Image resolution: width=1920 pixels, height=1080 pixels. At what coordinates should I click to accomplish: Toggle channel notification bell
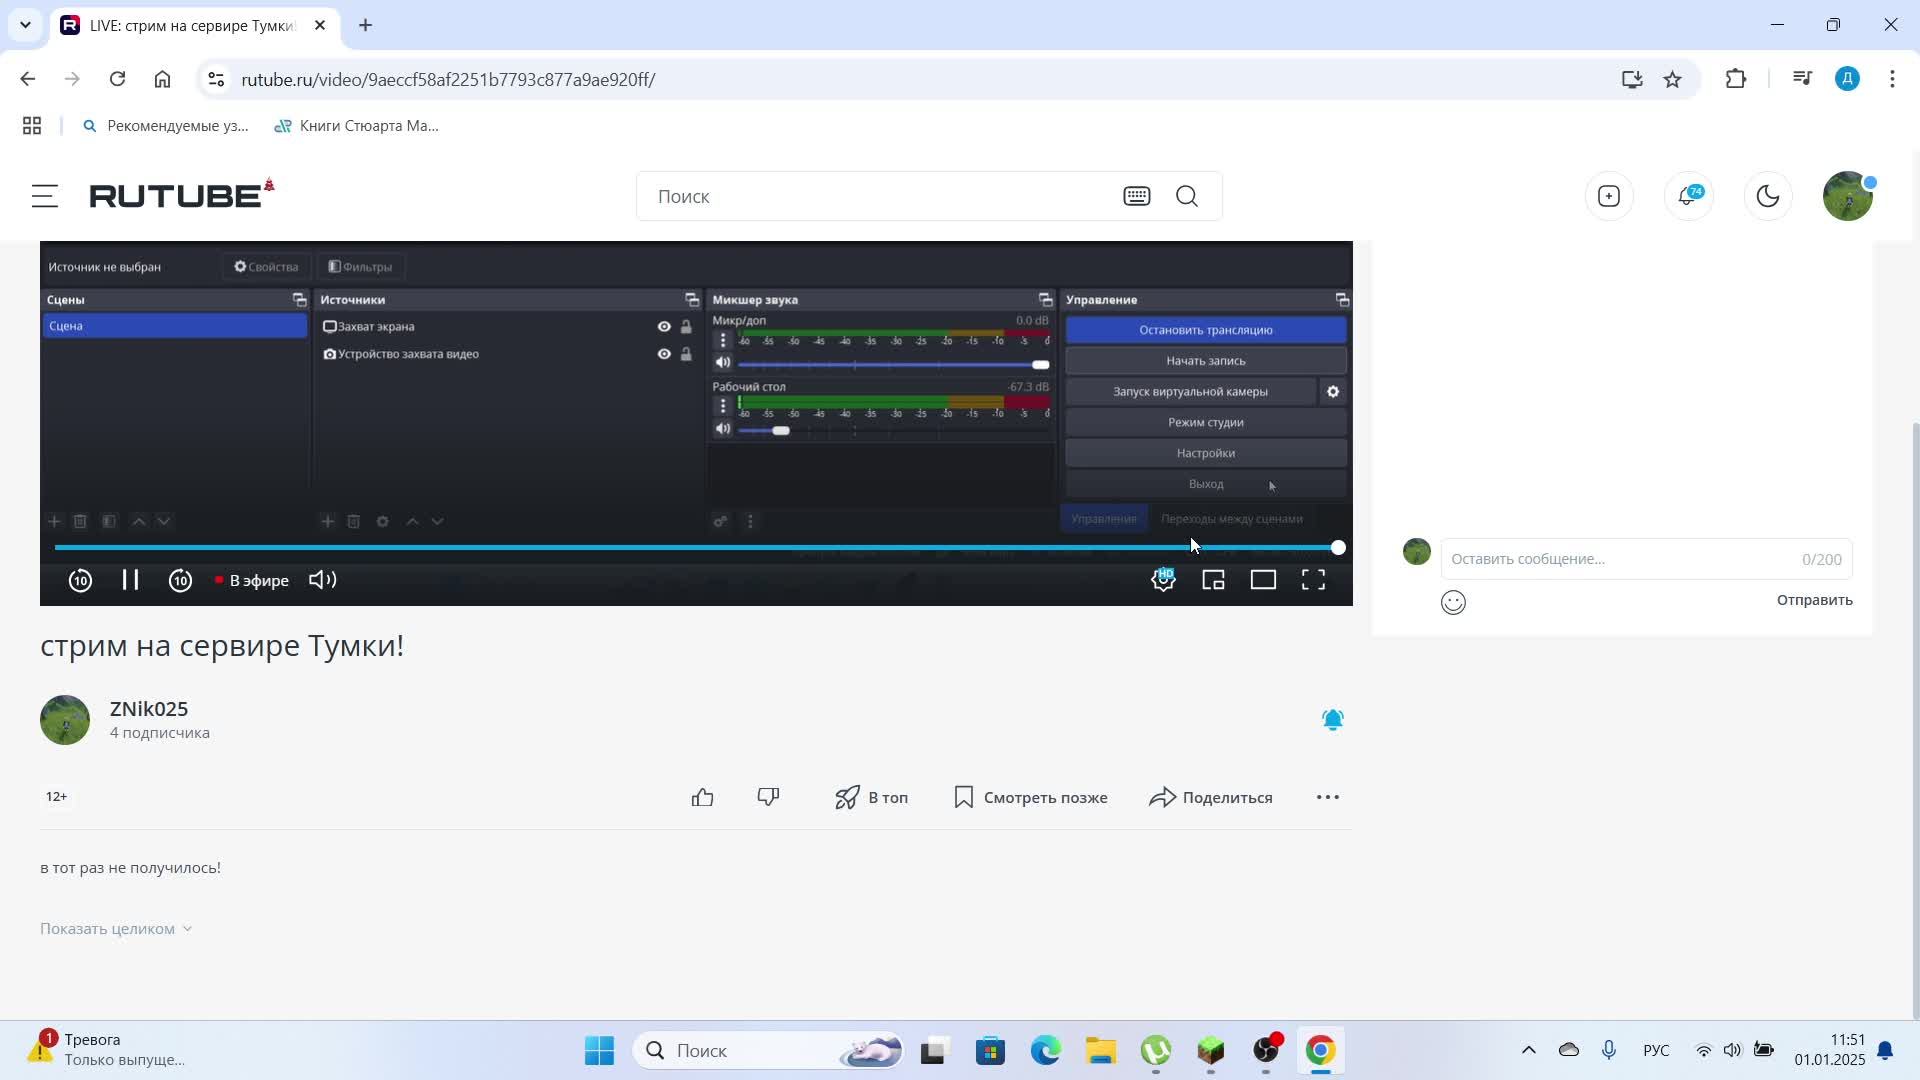(1332, 720)
